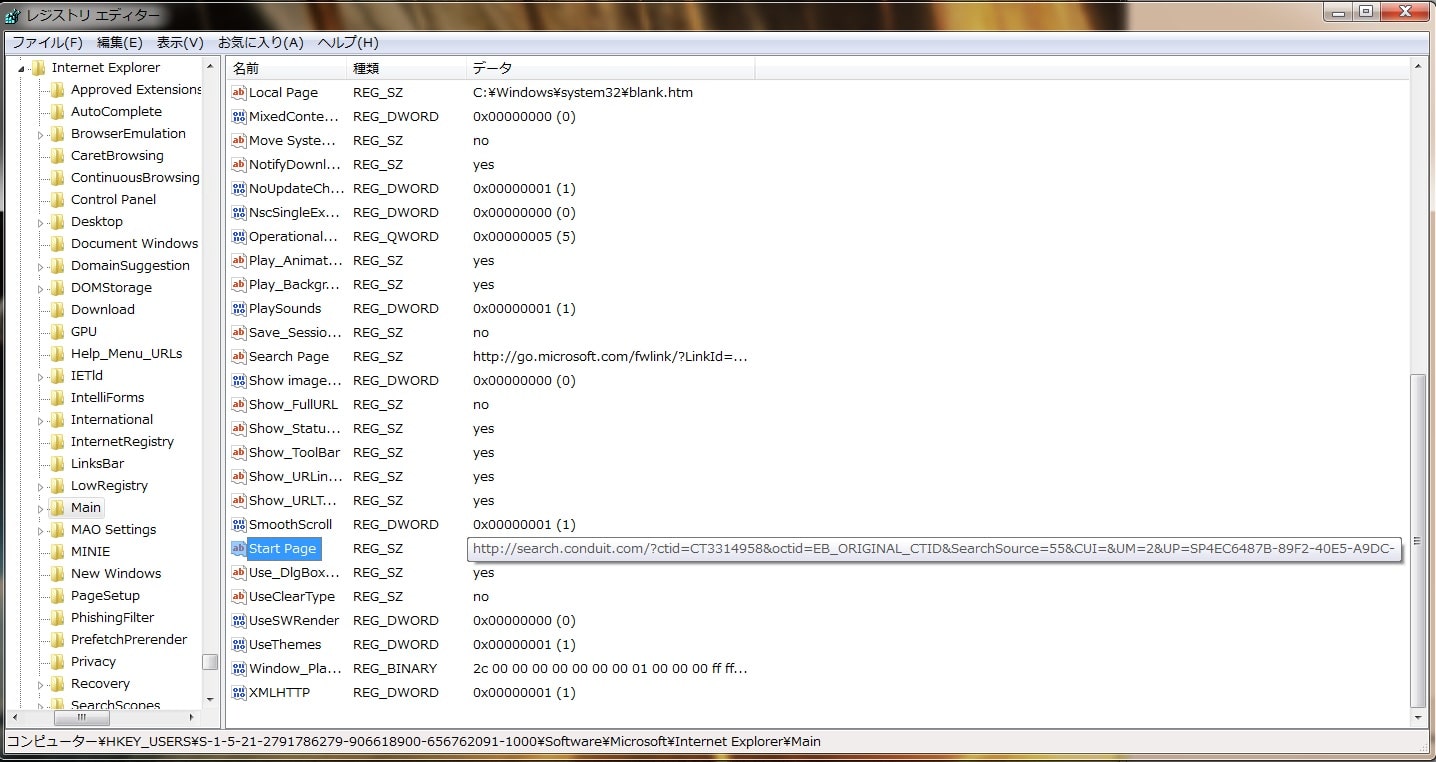The height and width of the screenshot is (762, 1436).
Task: Click the Registry Editor title bar icon
Action: click(12, 15)
